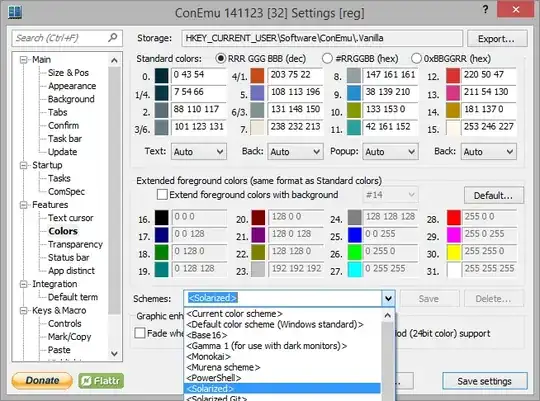The image size is (540, 401).
Task: Click settings tree scrollbar up arrow
Action: click(114, 61)
